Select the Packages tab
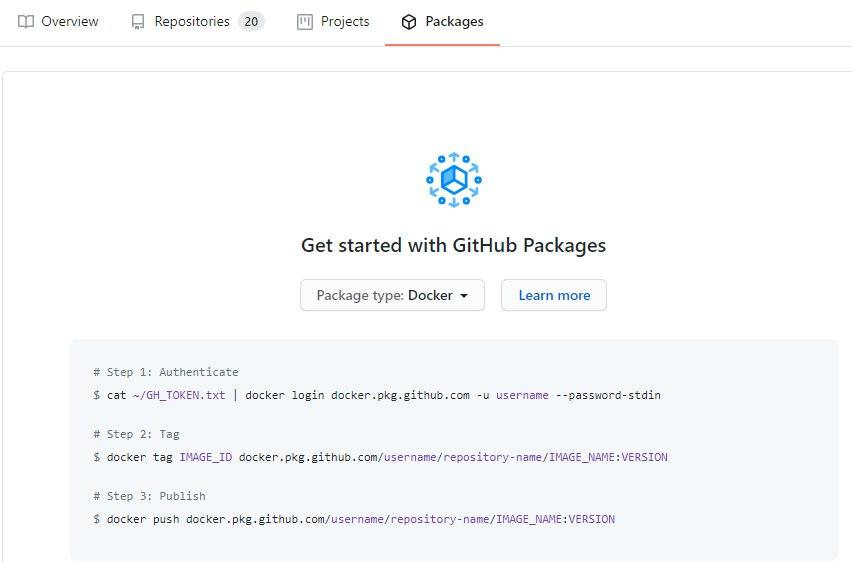The height and width of the screenshot is (562, 852). tap(453, 21)
